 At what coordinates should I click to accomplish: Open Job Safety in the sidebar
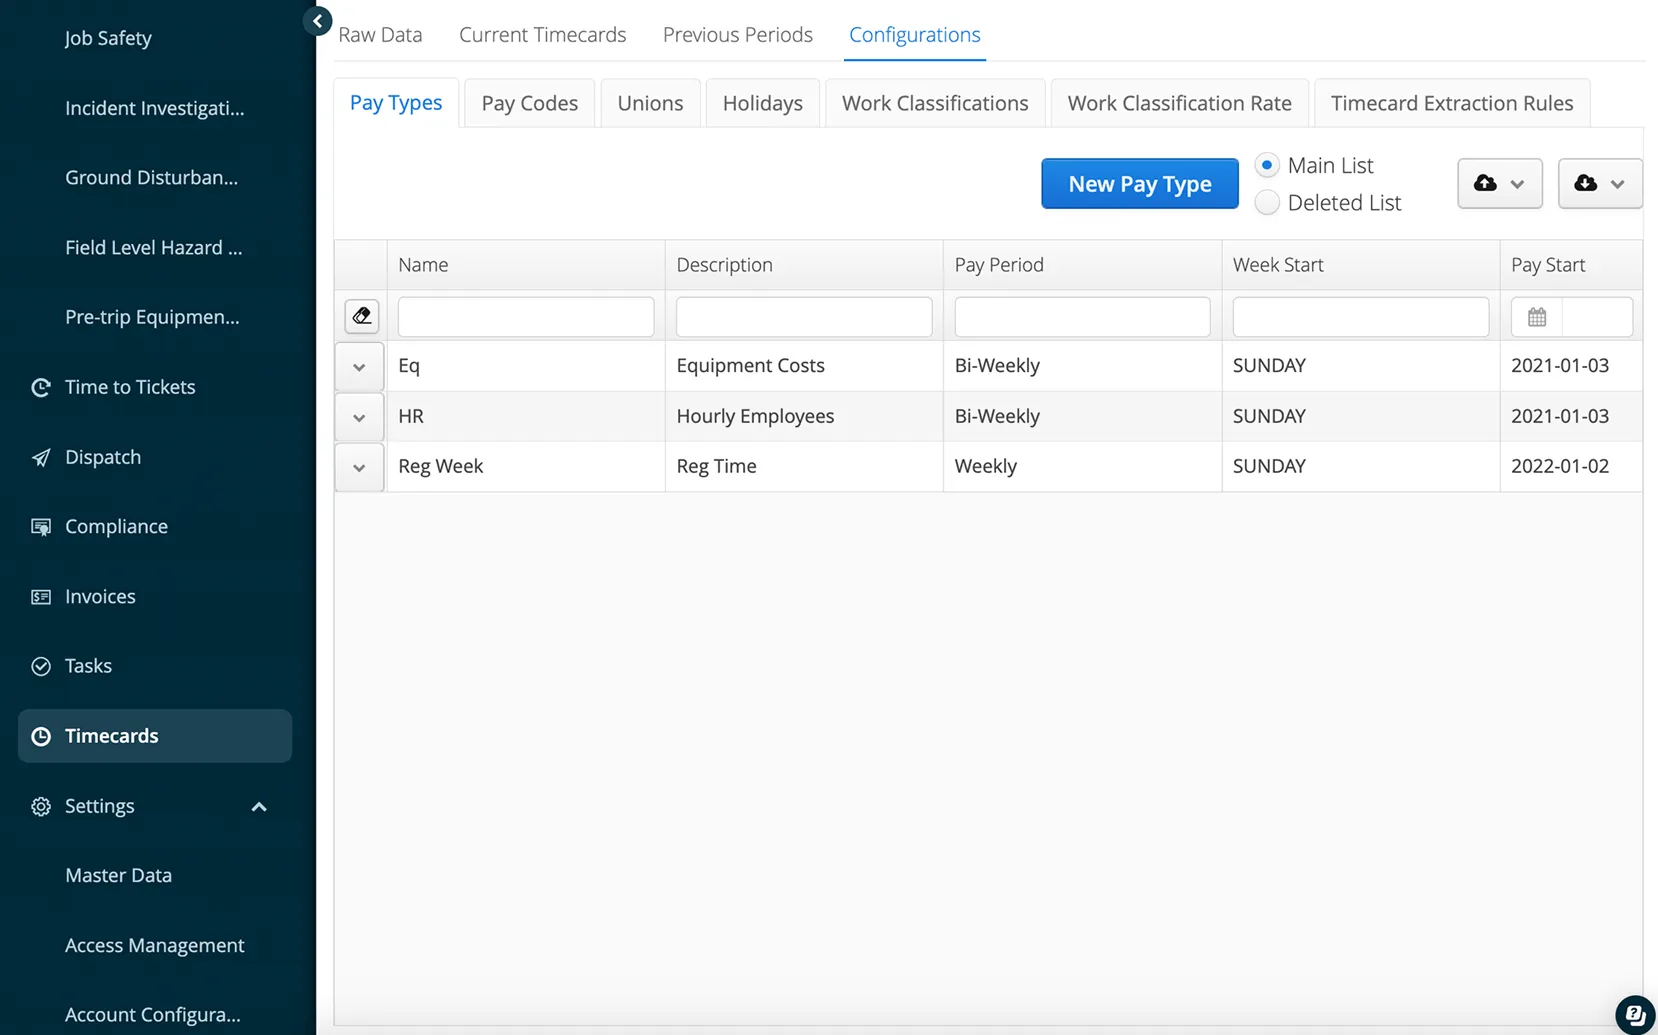click(x=108, y=38)
